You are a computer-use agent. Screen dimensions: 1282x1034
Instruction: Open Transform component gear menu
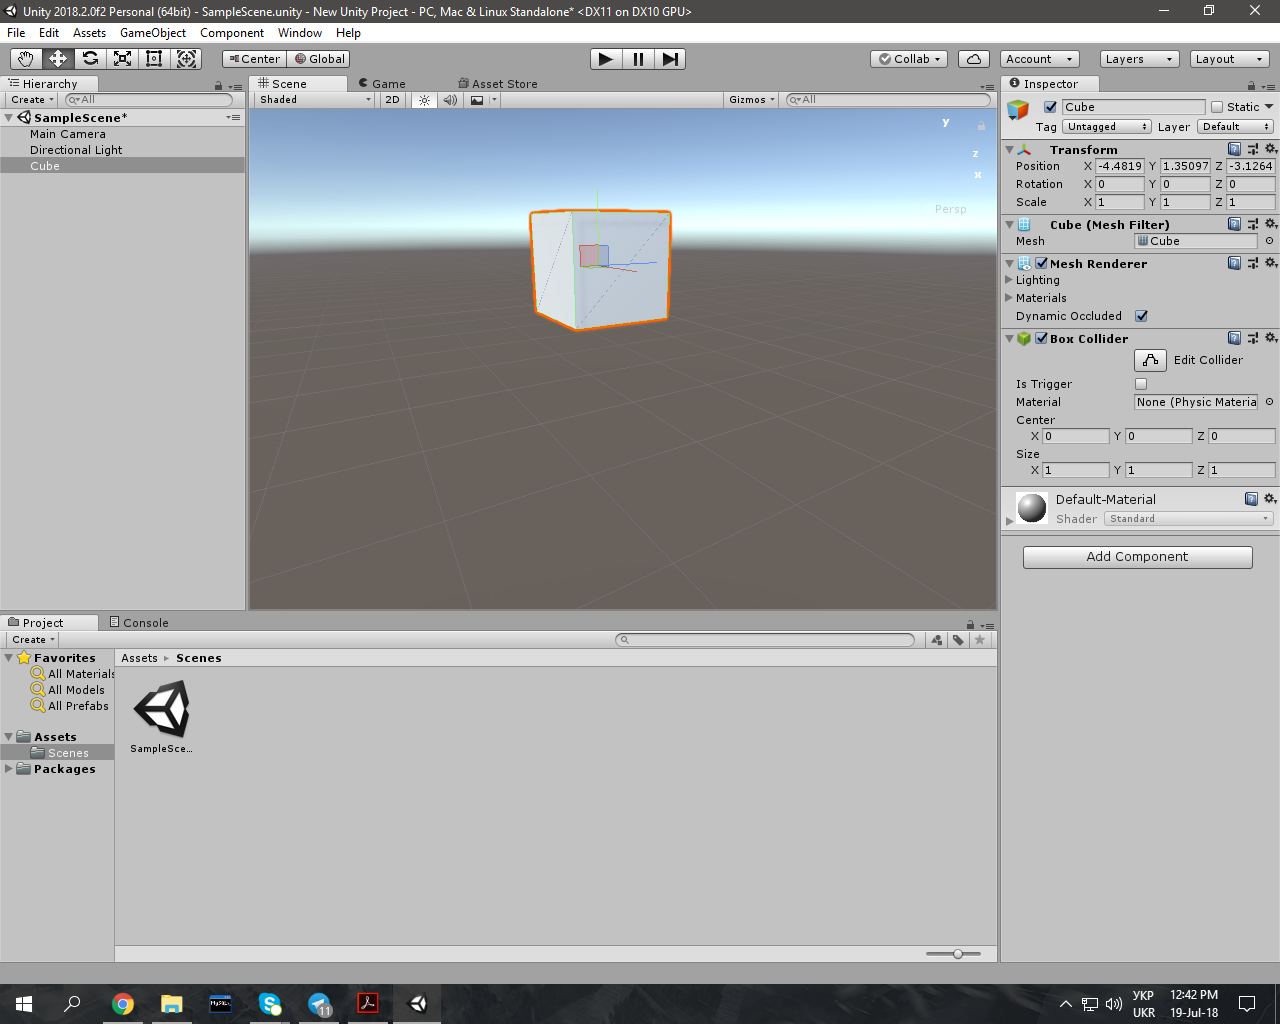[1271, 149]
